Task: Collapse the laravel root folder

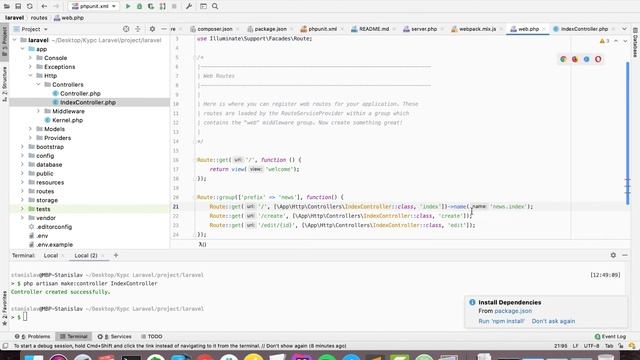Action: [x=15, y=40]
